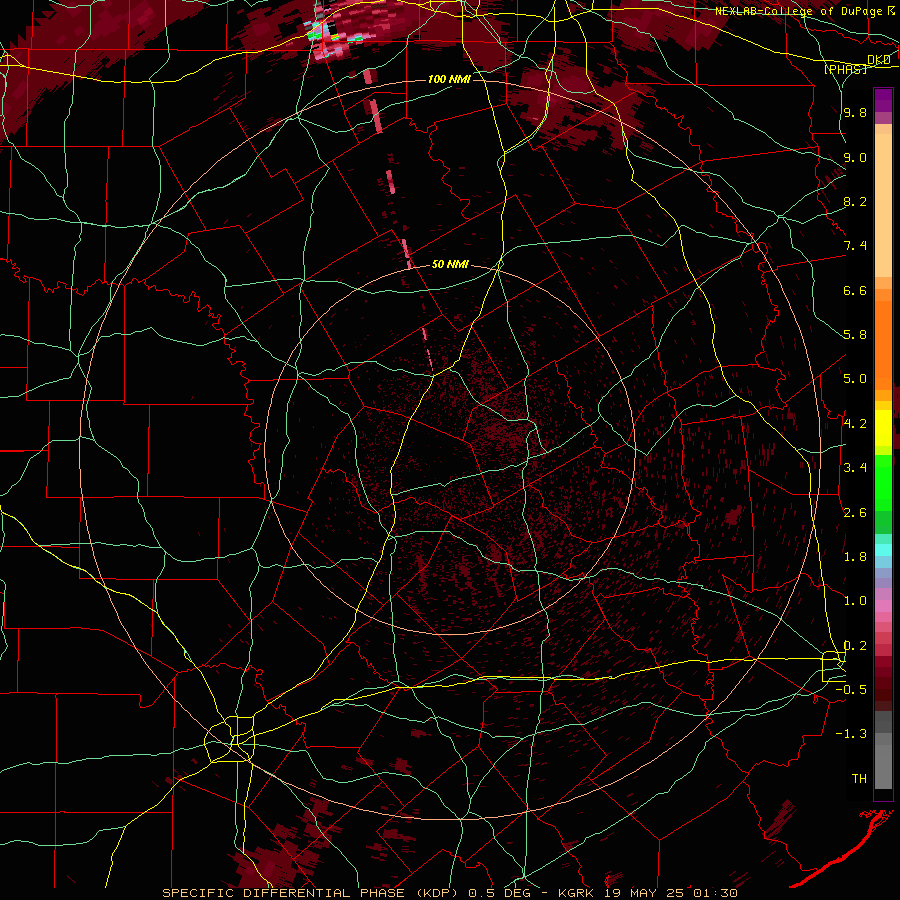Viewport: 900px width, 900px height.
Task: Click the 4.2 value on color scale
Action: pyautogui.click(x=855, y=424)
